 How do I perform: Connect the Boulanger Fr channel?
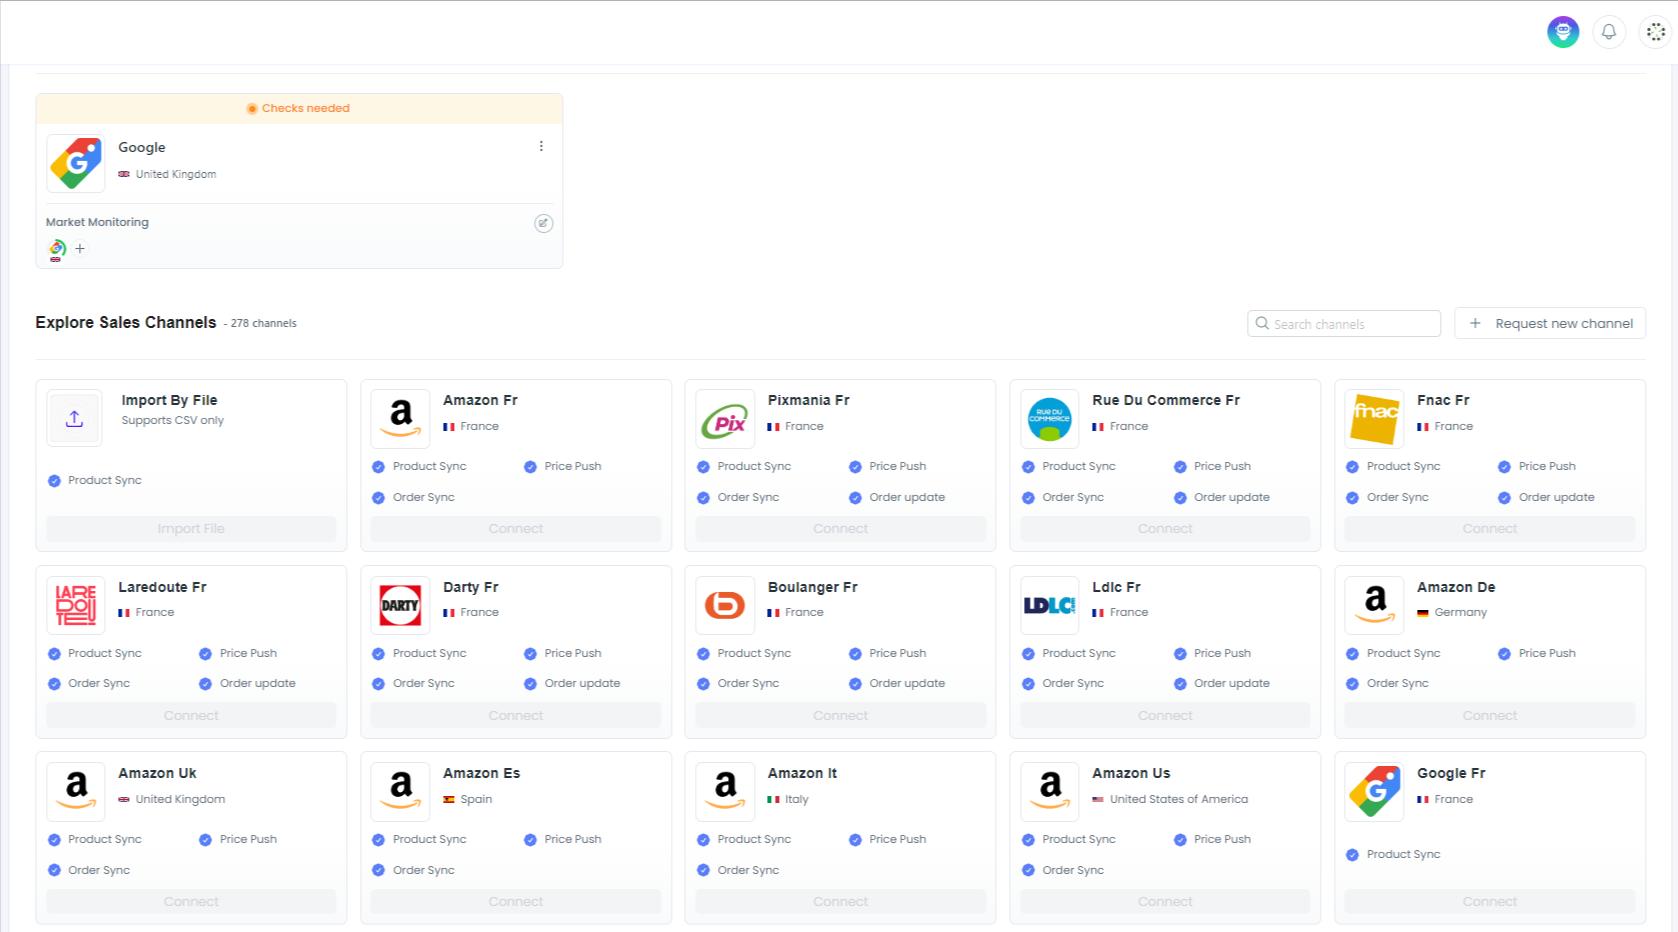pos(841,715)
